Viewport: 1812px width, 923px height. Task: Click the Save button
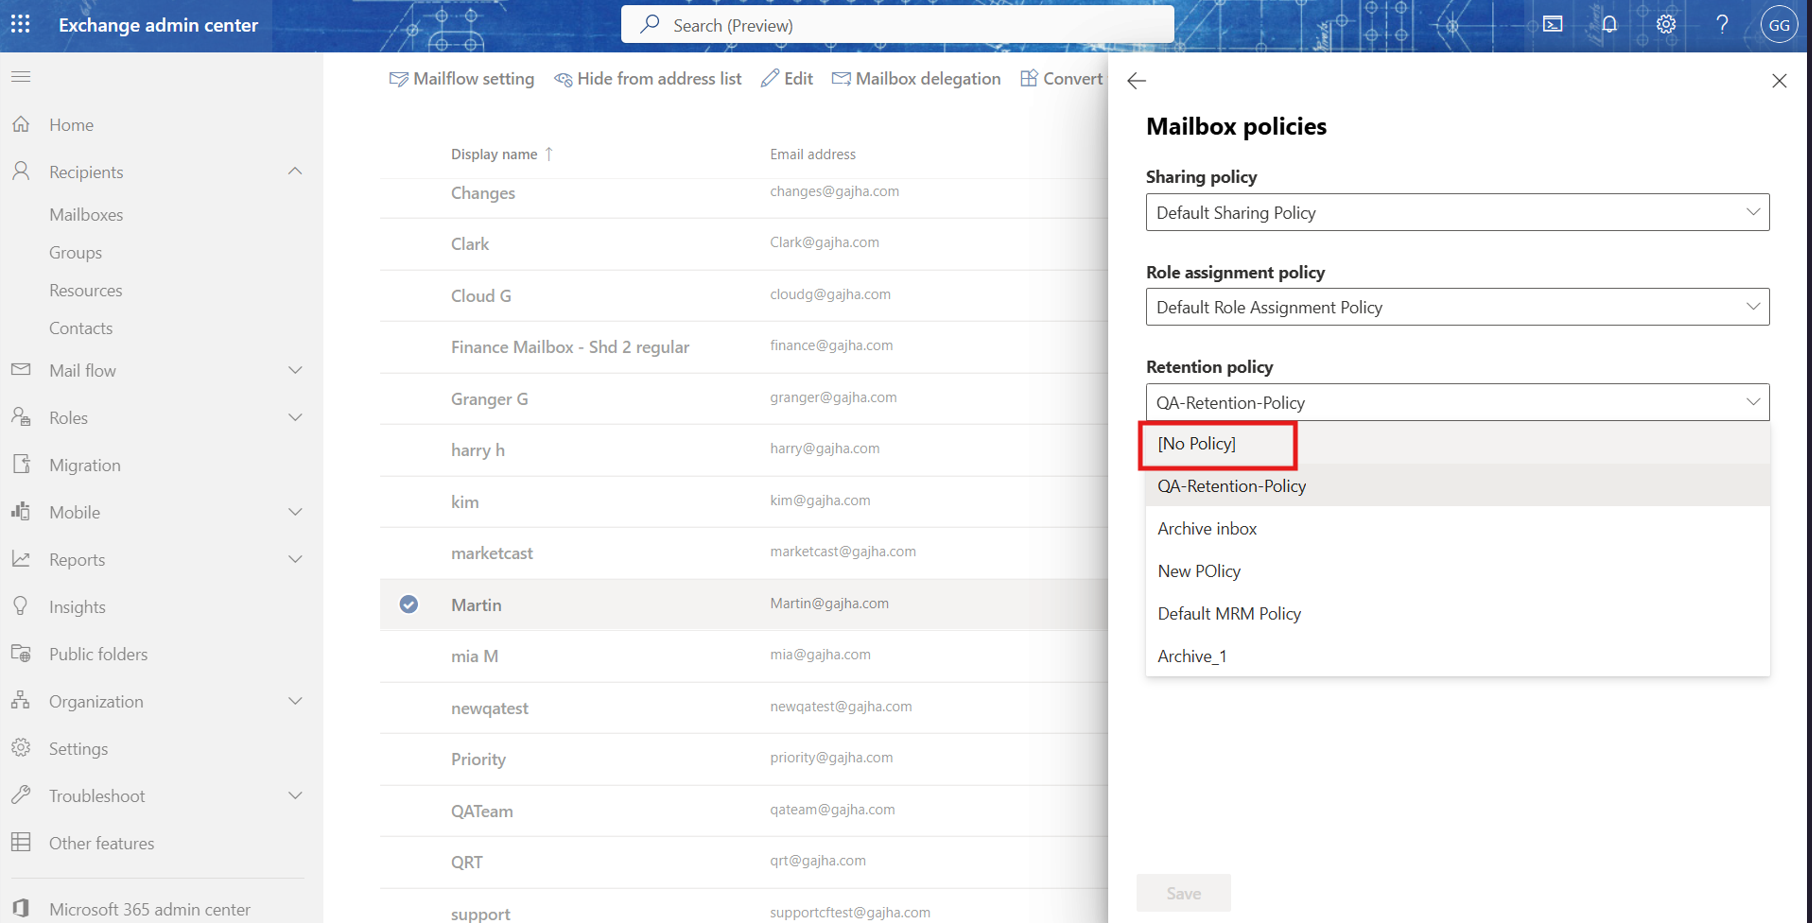(1183, 893)
